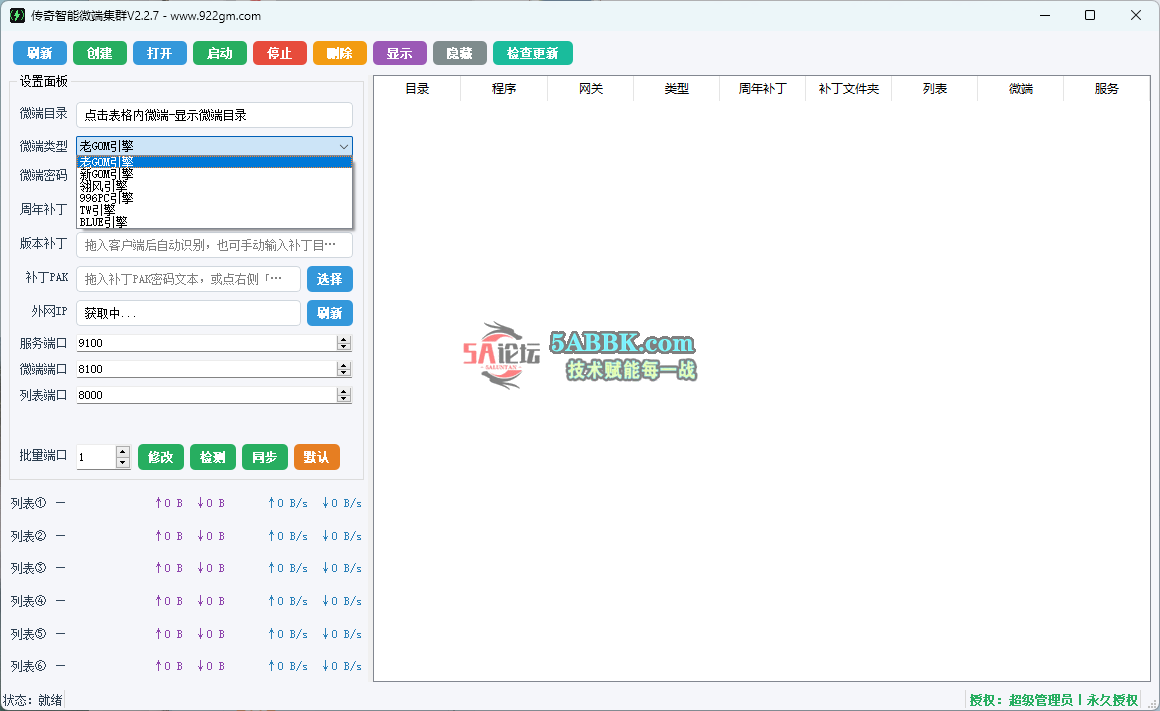Click into the 微端目录 input field
The width and height of the screenshot is (1160, 711).
(x=215, y=115)
